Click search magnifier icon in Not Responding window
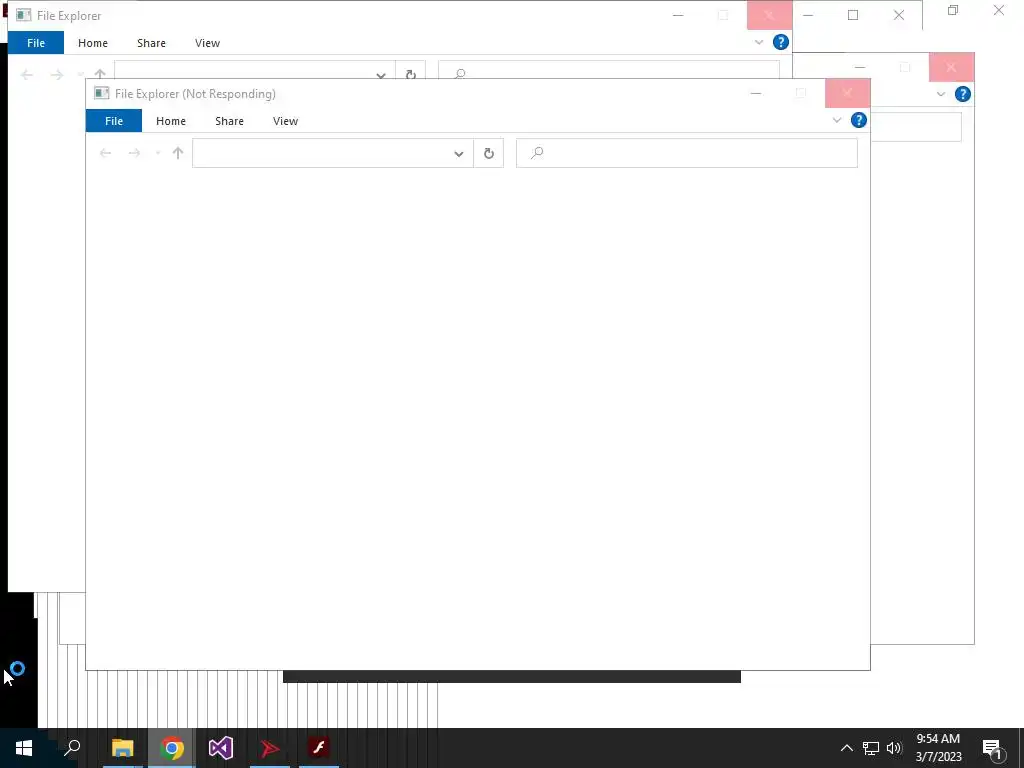This screenshot has width=1024, height=768. coord(537,153)
